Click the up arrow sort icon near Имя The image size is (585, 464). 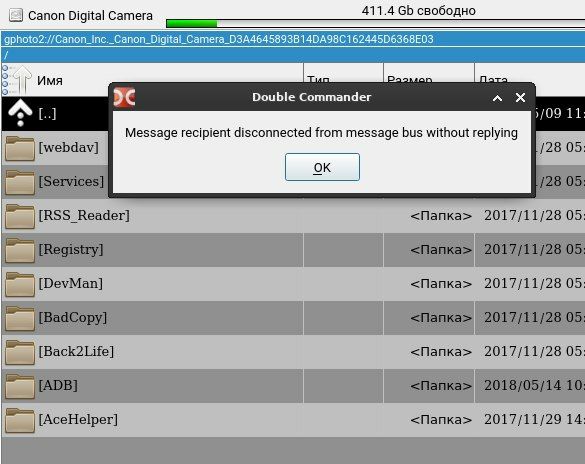(22, 79)
